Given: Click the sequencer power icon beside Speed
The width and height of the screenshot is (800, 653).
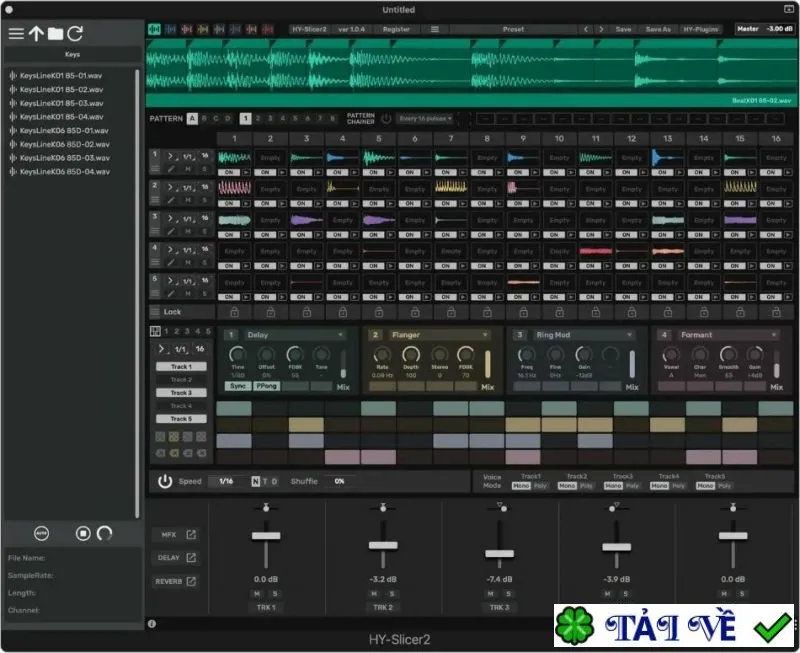Looking at the screenshot, I should [165, 481].
